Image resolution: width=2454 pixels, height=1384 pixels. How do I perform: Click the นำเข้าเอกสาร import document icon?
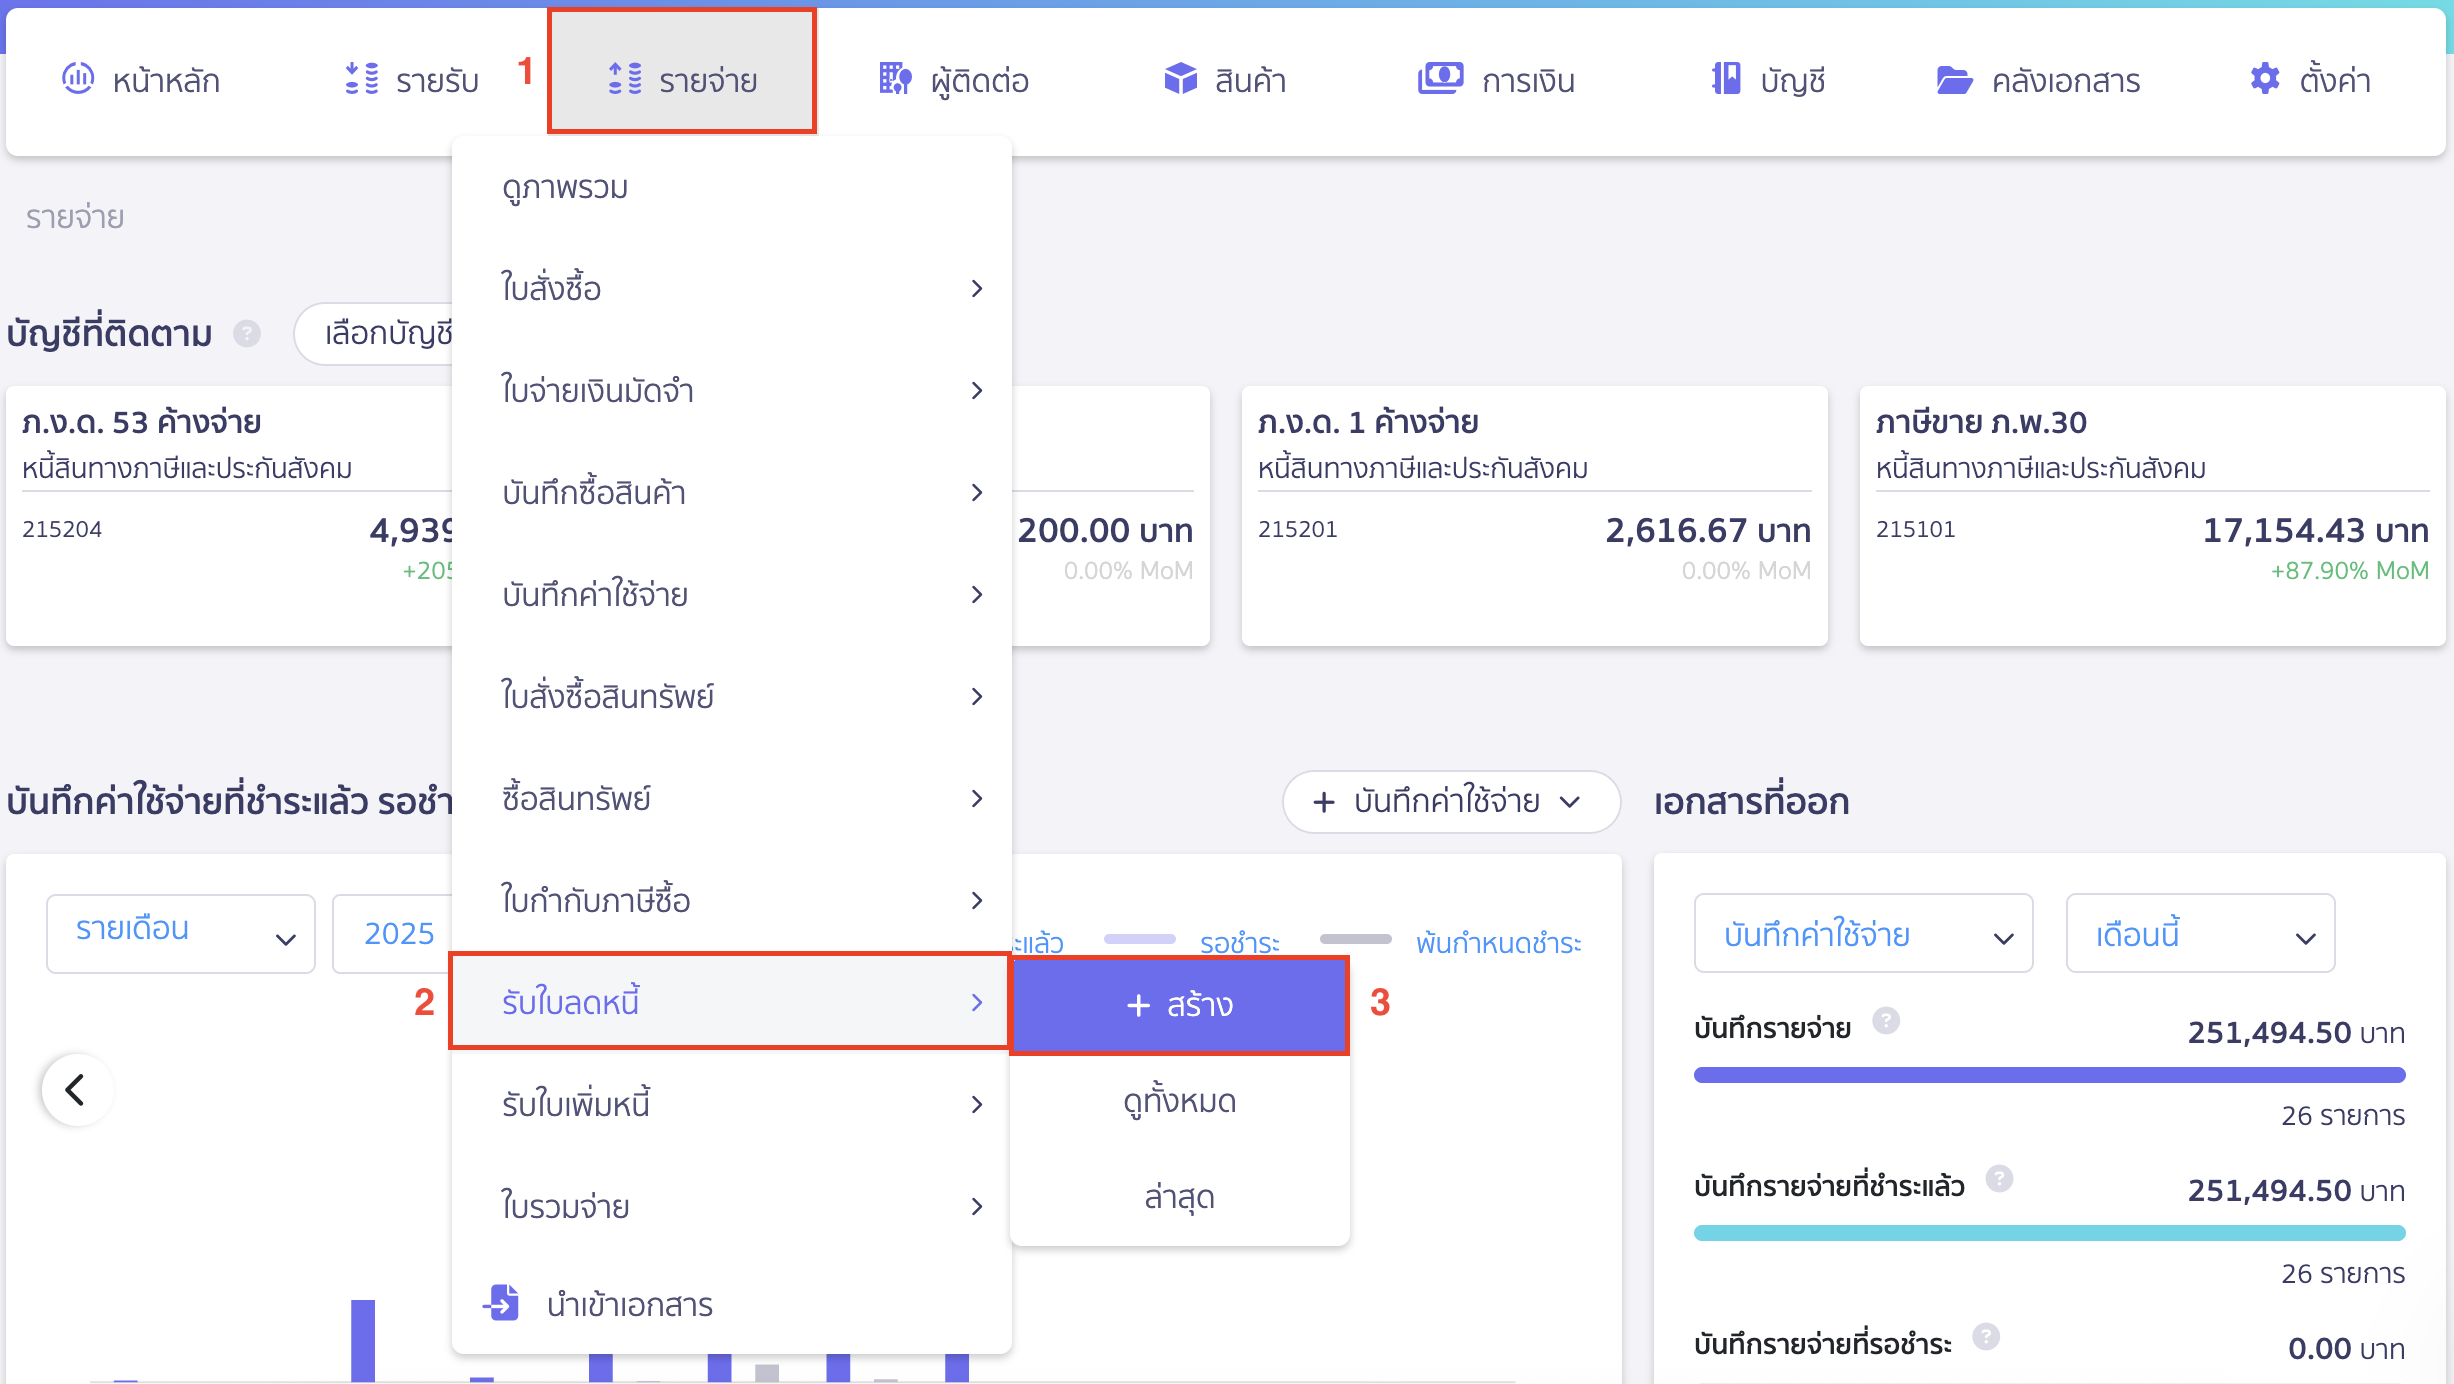[x=502, y=1303]
